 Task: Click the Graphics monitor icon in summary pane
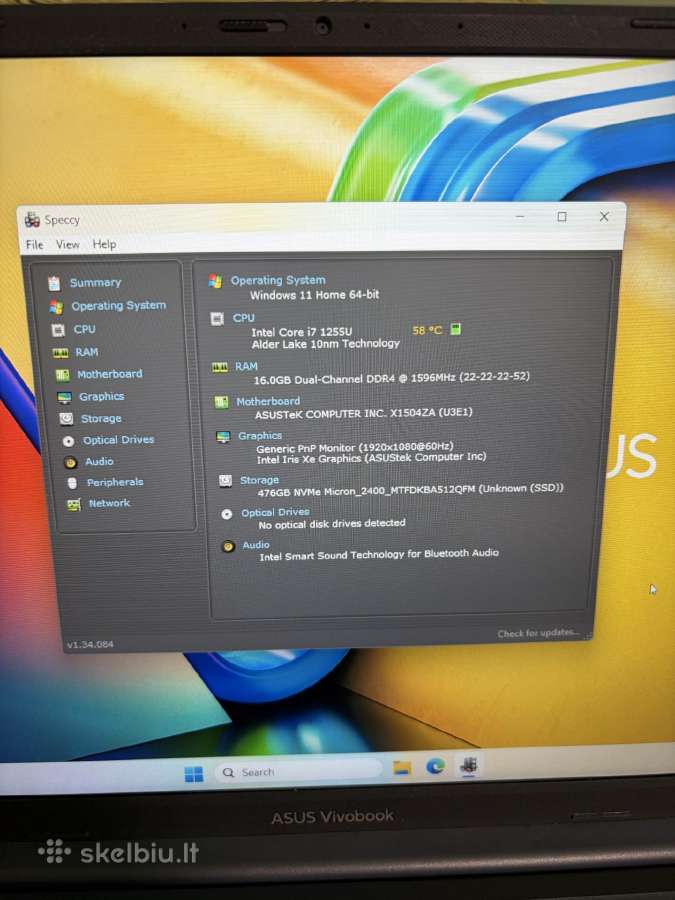(x=223, y=437)
